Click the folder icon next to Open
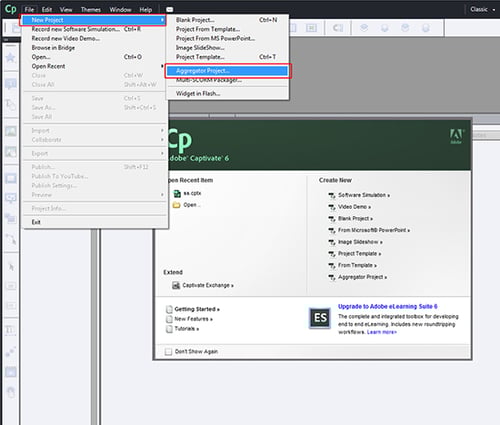Screen dimensions: 500x425 point(176,205)
